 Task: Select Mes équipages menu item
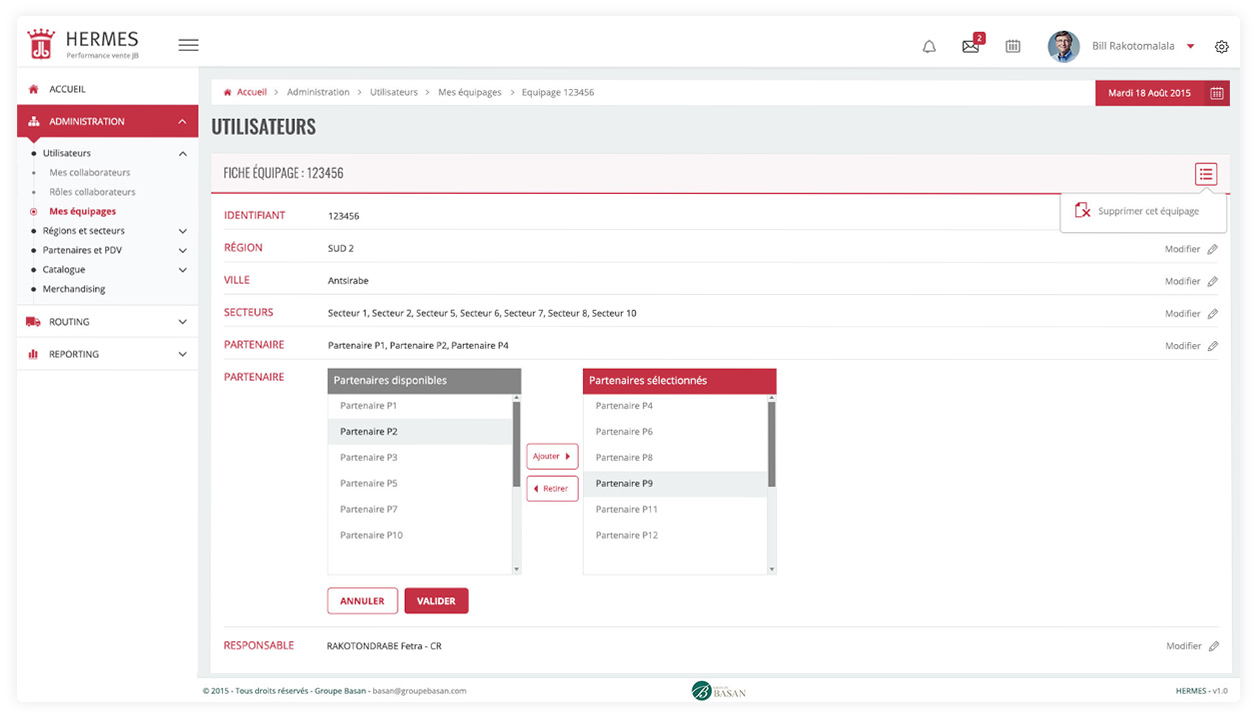[82, 211]
